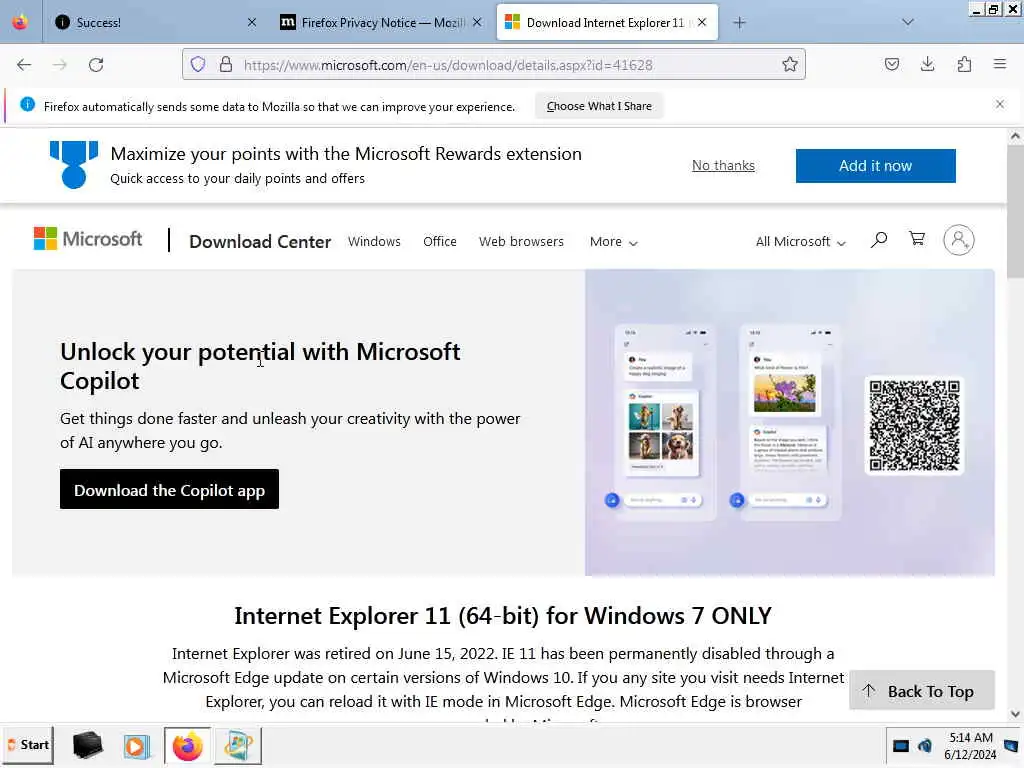1024x768 pixels.
Task: Open the Windows menu in Download Center
Action: [x=374, y=242]
